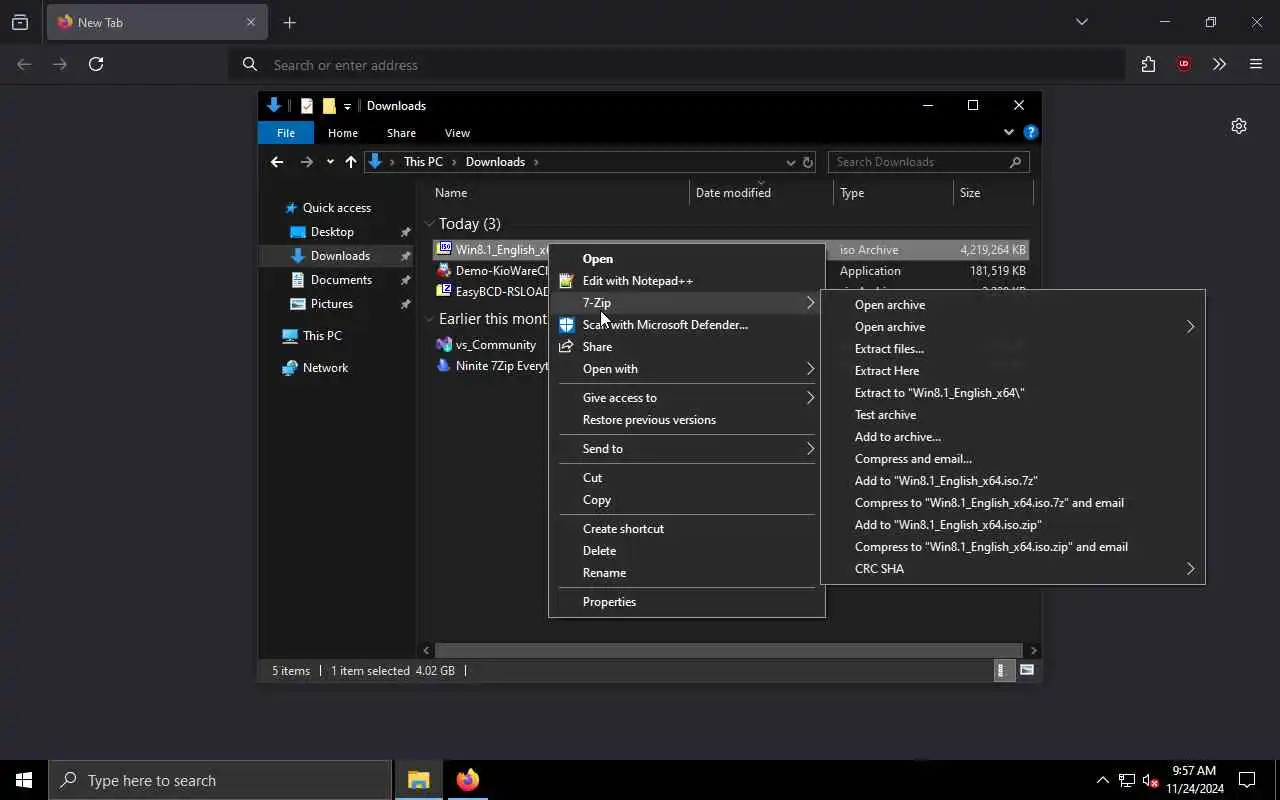Click the uBlock Origin toolbar icon
The image size is (1280, 800).
pos(1184,64)
